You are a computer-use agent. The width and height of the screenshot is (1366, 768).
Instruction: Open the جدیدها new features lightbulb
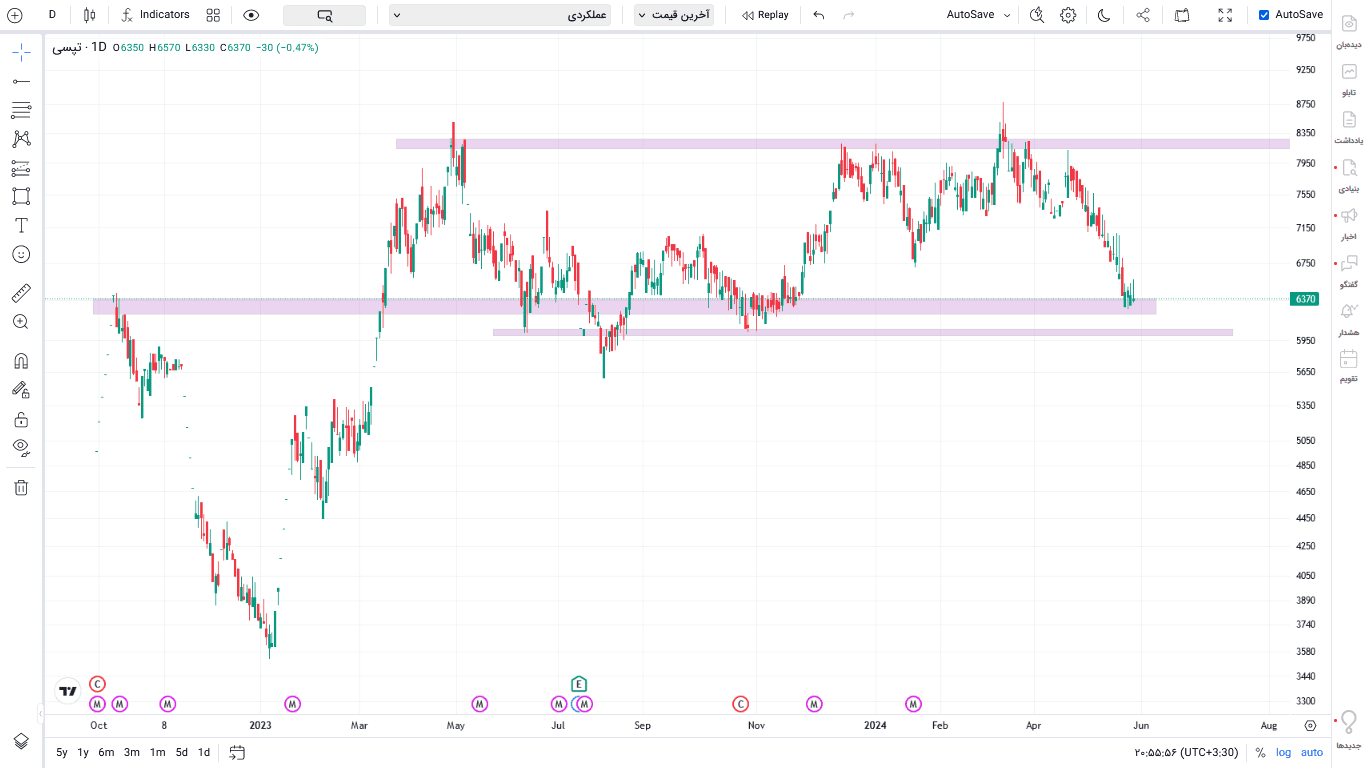[x=1349, y=730]
